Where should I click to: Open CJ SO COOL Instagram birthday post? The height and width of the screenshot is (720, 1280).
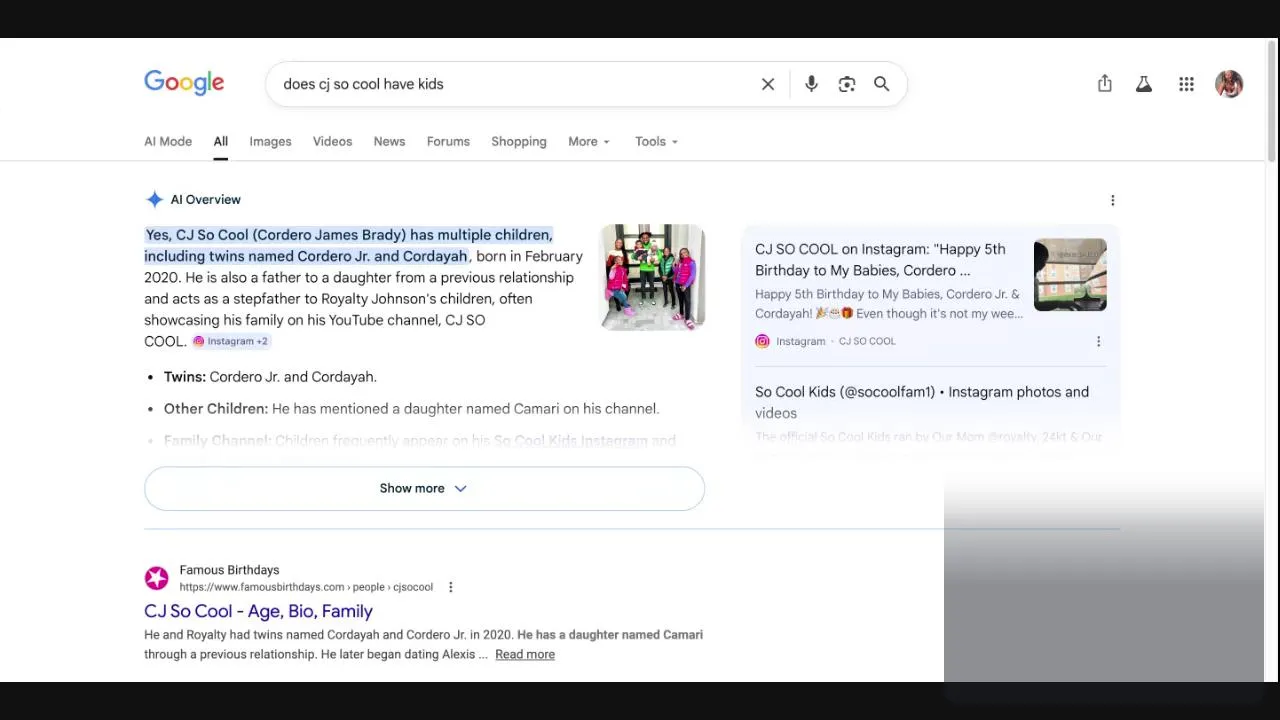click(880, 260)
